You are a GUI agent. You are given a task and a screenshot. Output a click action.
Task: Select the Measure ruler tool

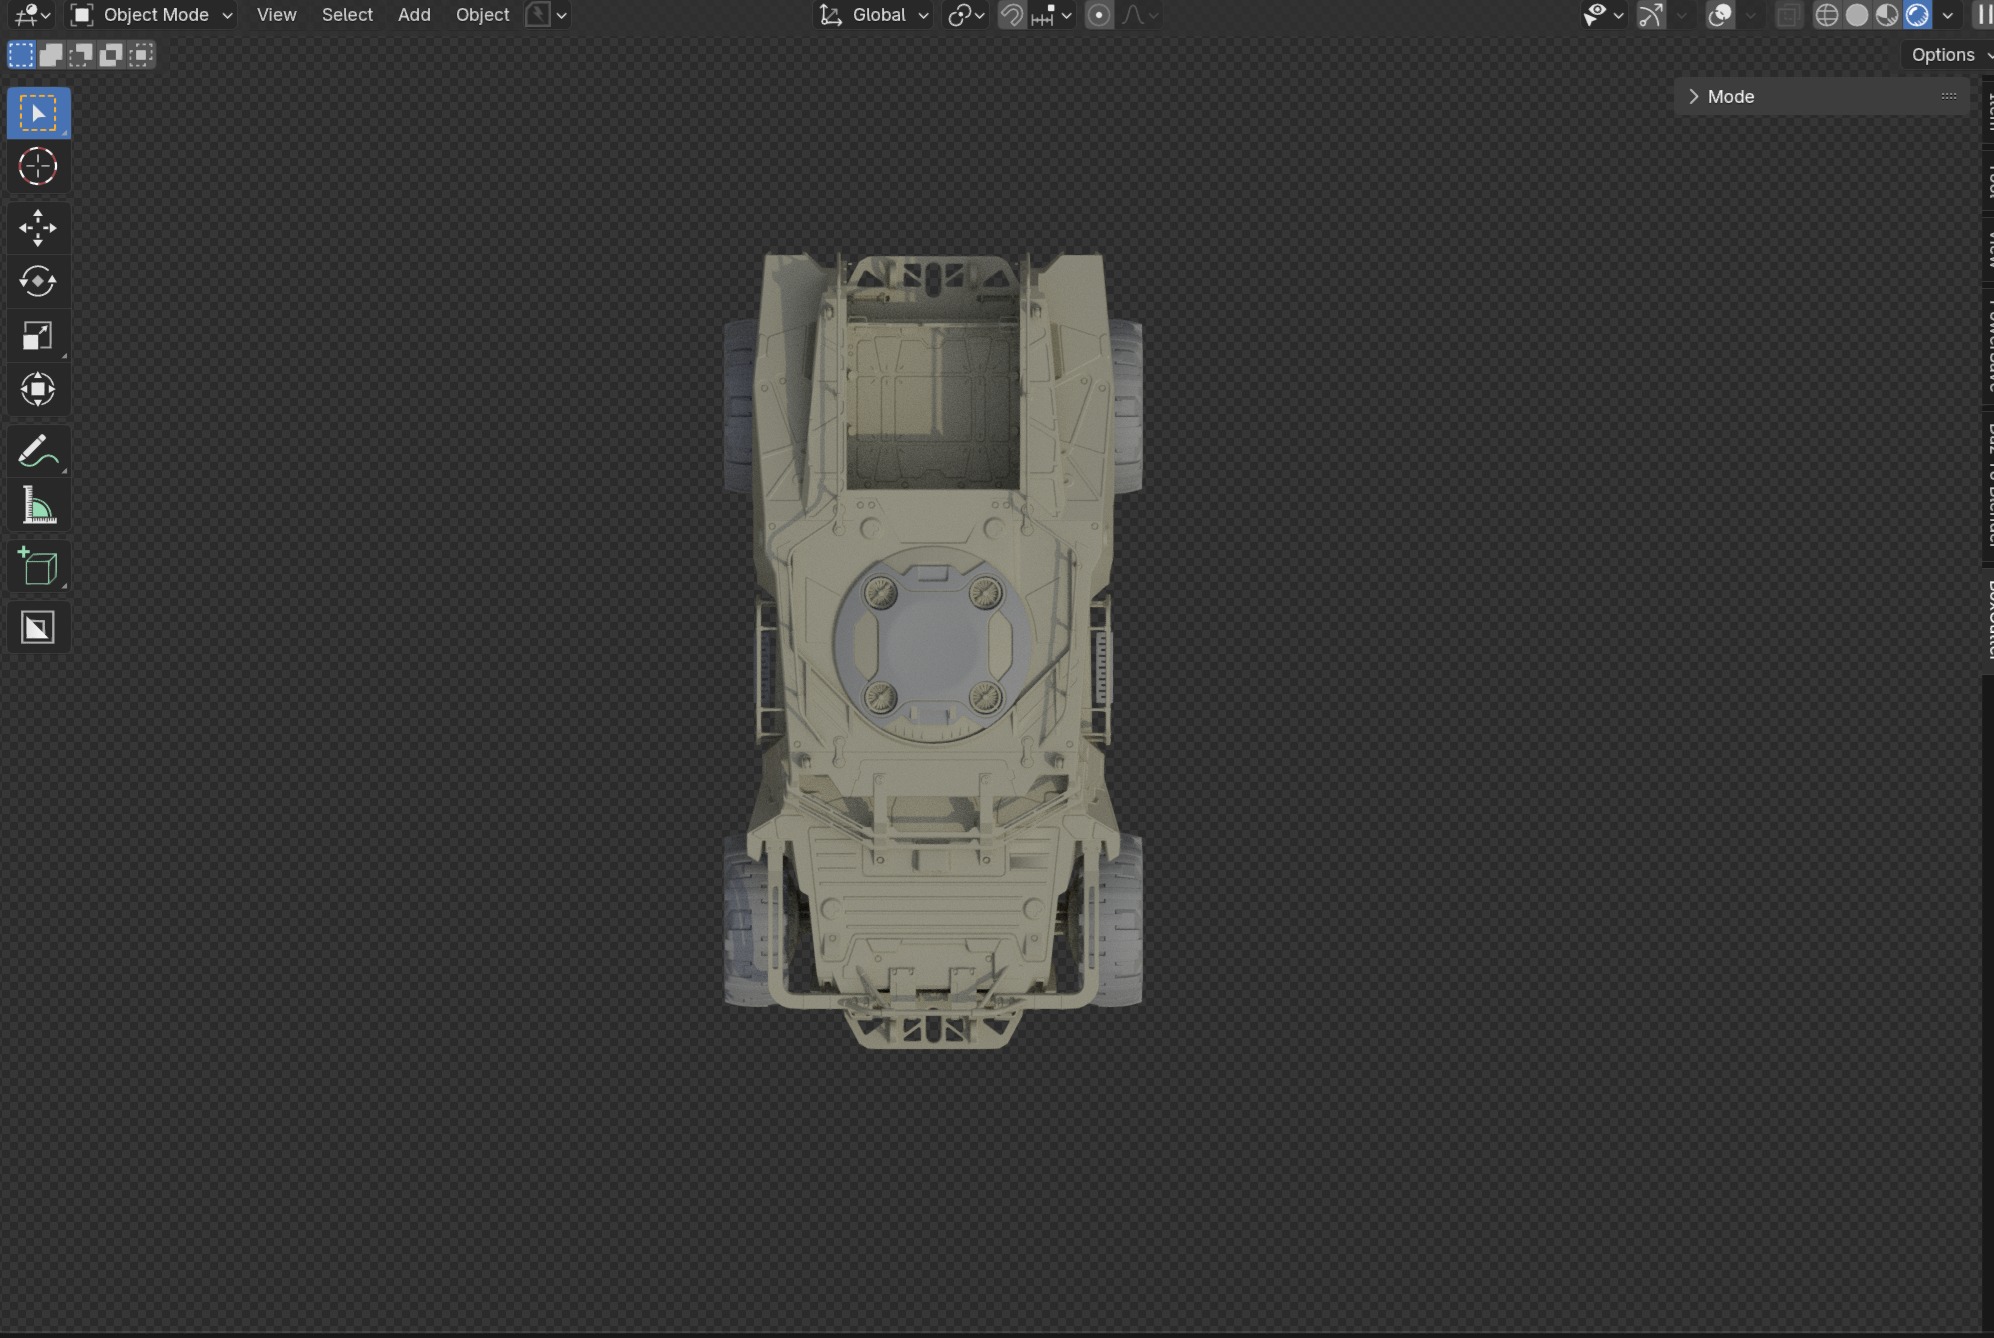coord(38,505)
